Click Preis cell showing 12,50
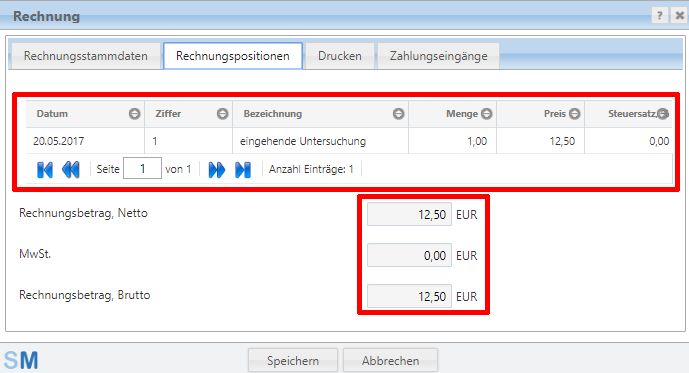Screen dimensions: 689x373 (540, 141)
